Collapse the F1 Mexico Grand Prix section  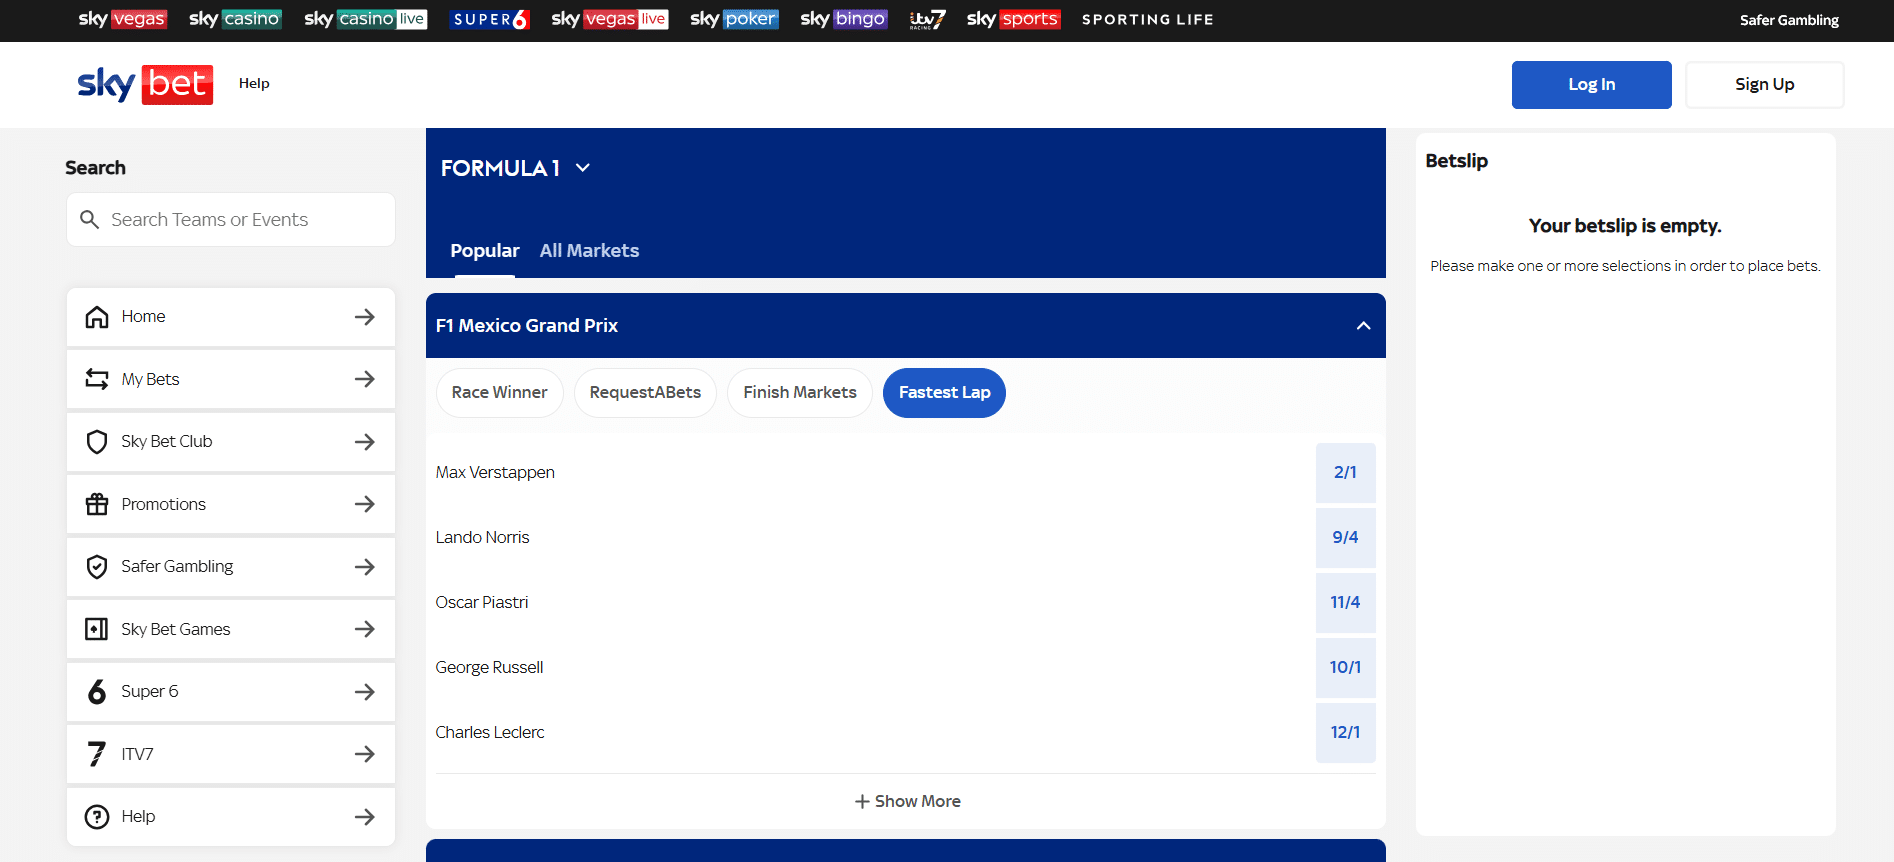pyautogui.click(x=1363, y=326)
